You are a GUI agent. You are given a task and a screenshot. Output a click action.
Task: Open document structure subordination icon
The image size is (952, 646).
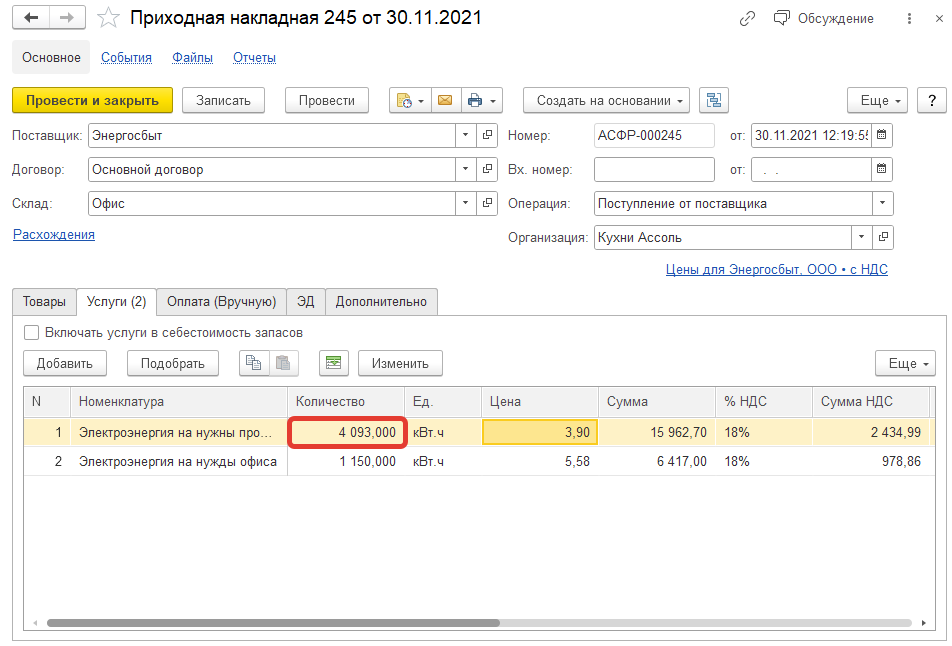(714, 100)
